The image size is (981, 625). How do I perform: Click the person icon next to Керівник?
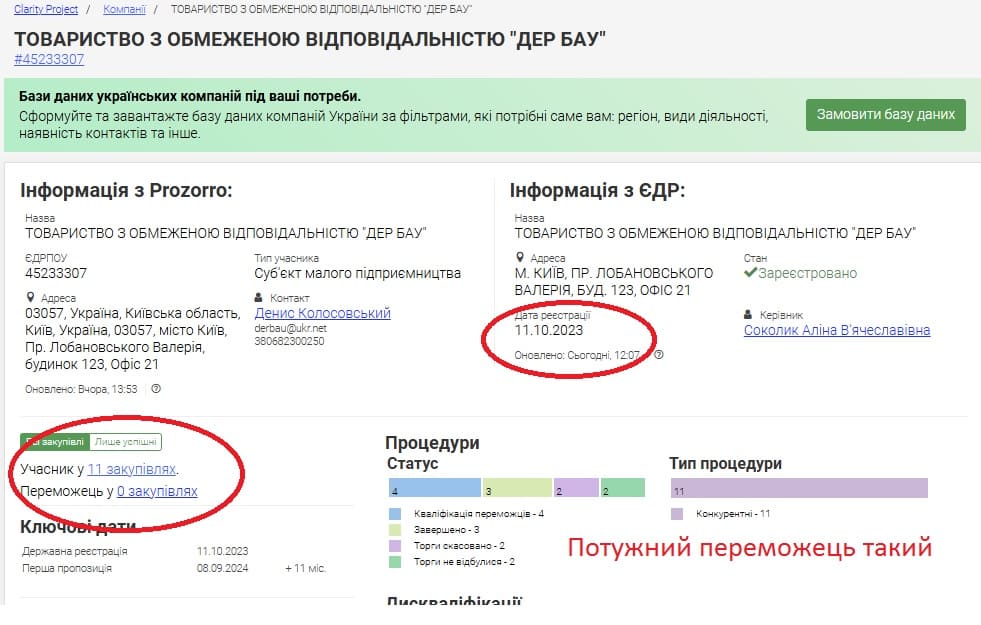(x=749, y=315)
